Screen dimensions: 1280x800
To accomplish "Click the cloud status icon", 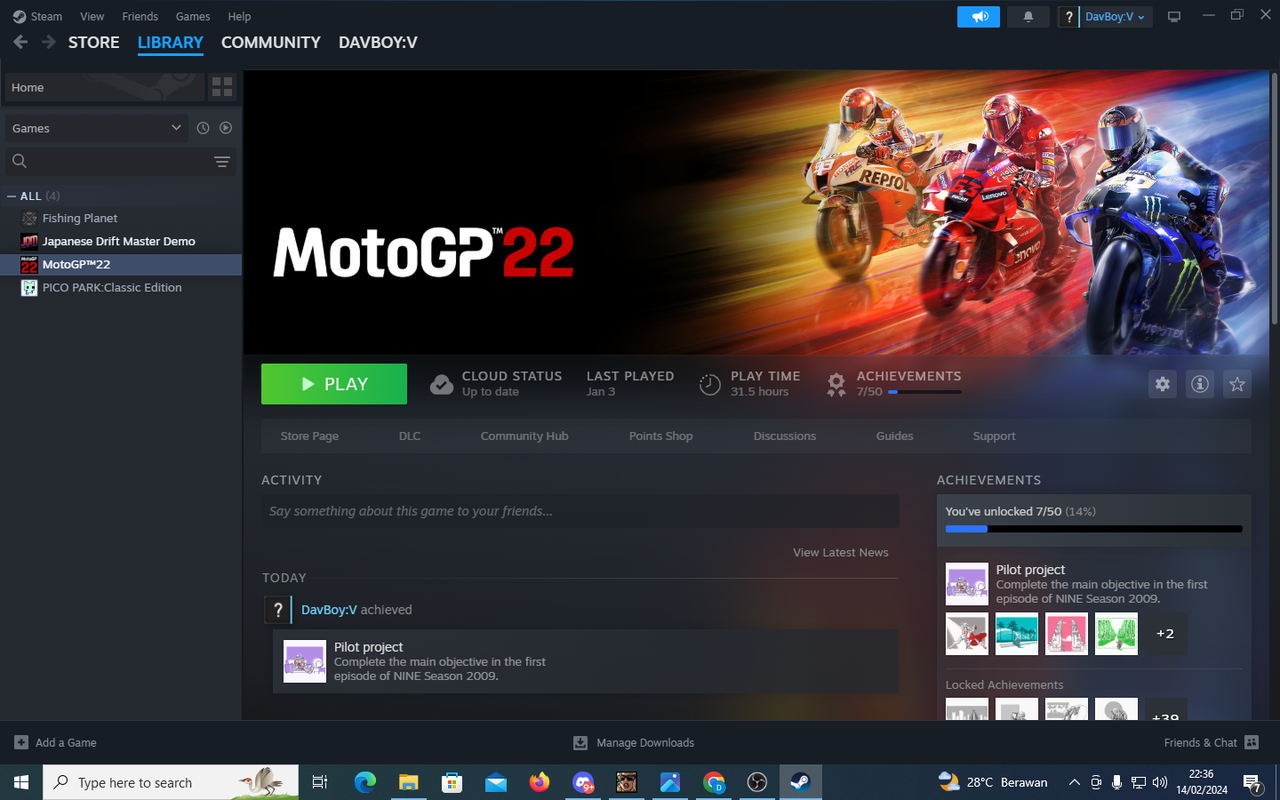I will point(442,384).
